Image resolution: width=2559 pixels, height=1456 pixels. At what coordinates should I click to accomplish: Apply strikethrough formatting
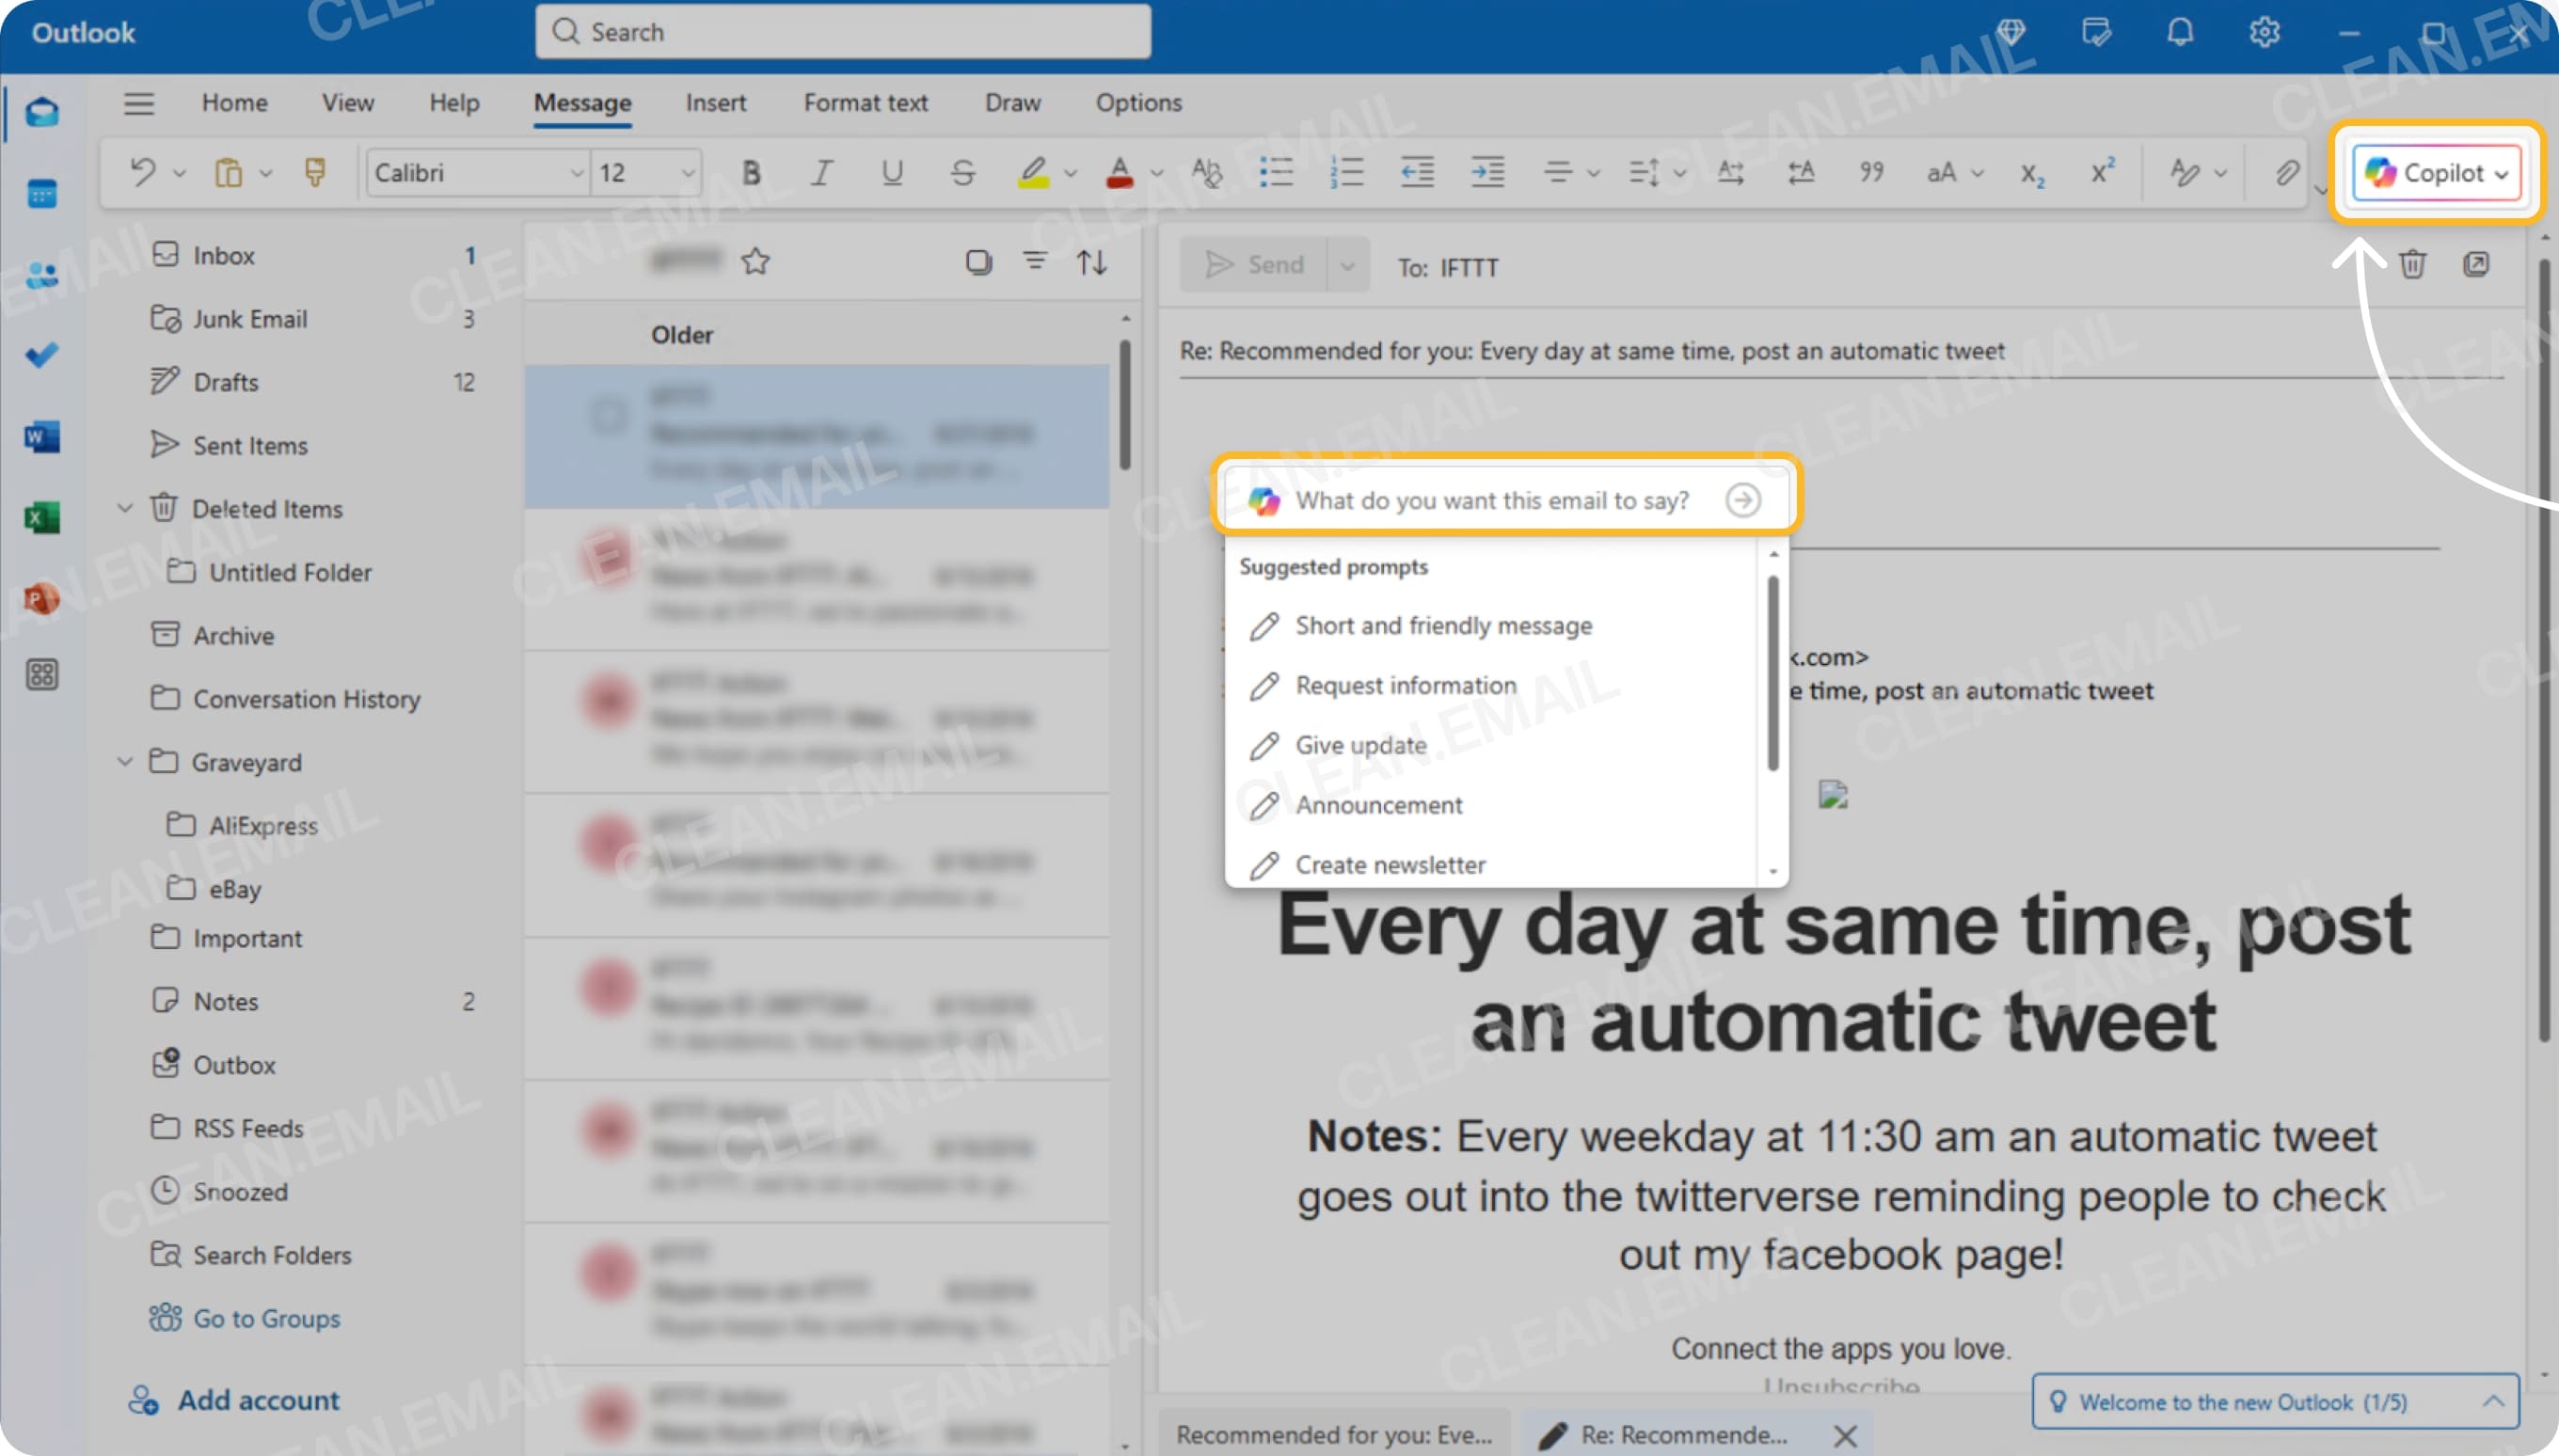962,172
